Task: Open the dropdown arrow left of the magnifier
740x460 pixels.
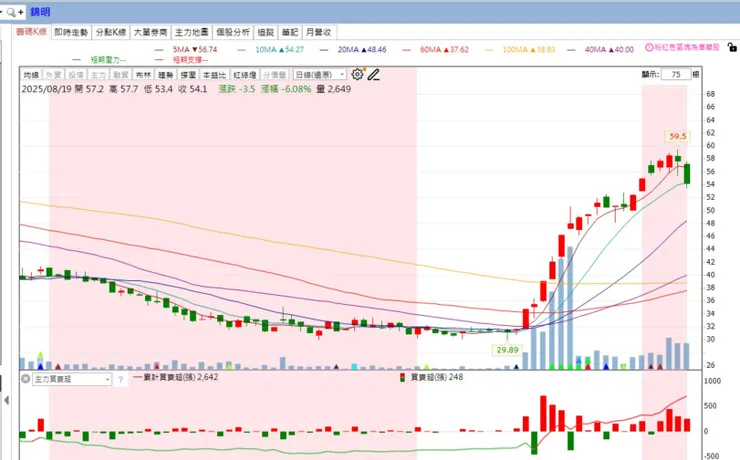Action: point(1,12)
